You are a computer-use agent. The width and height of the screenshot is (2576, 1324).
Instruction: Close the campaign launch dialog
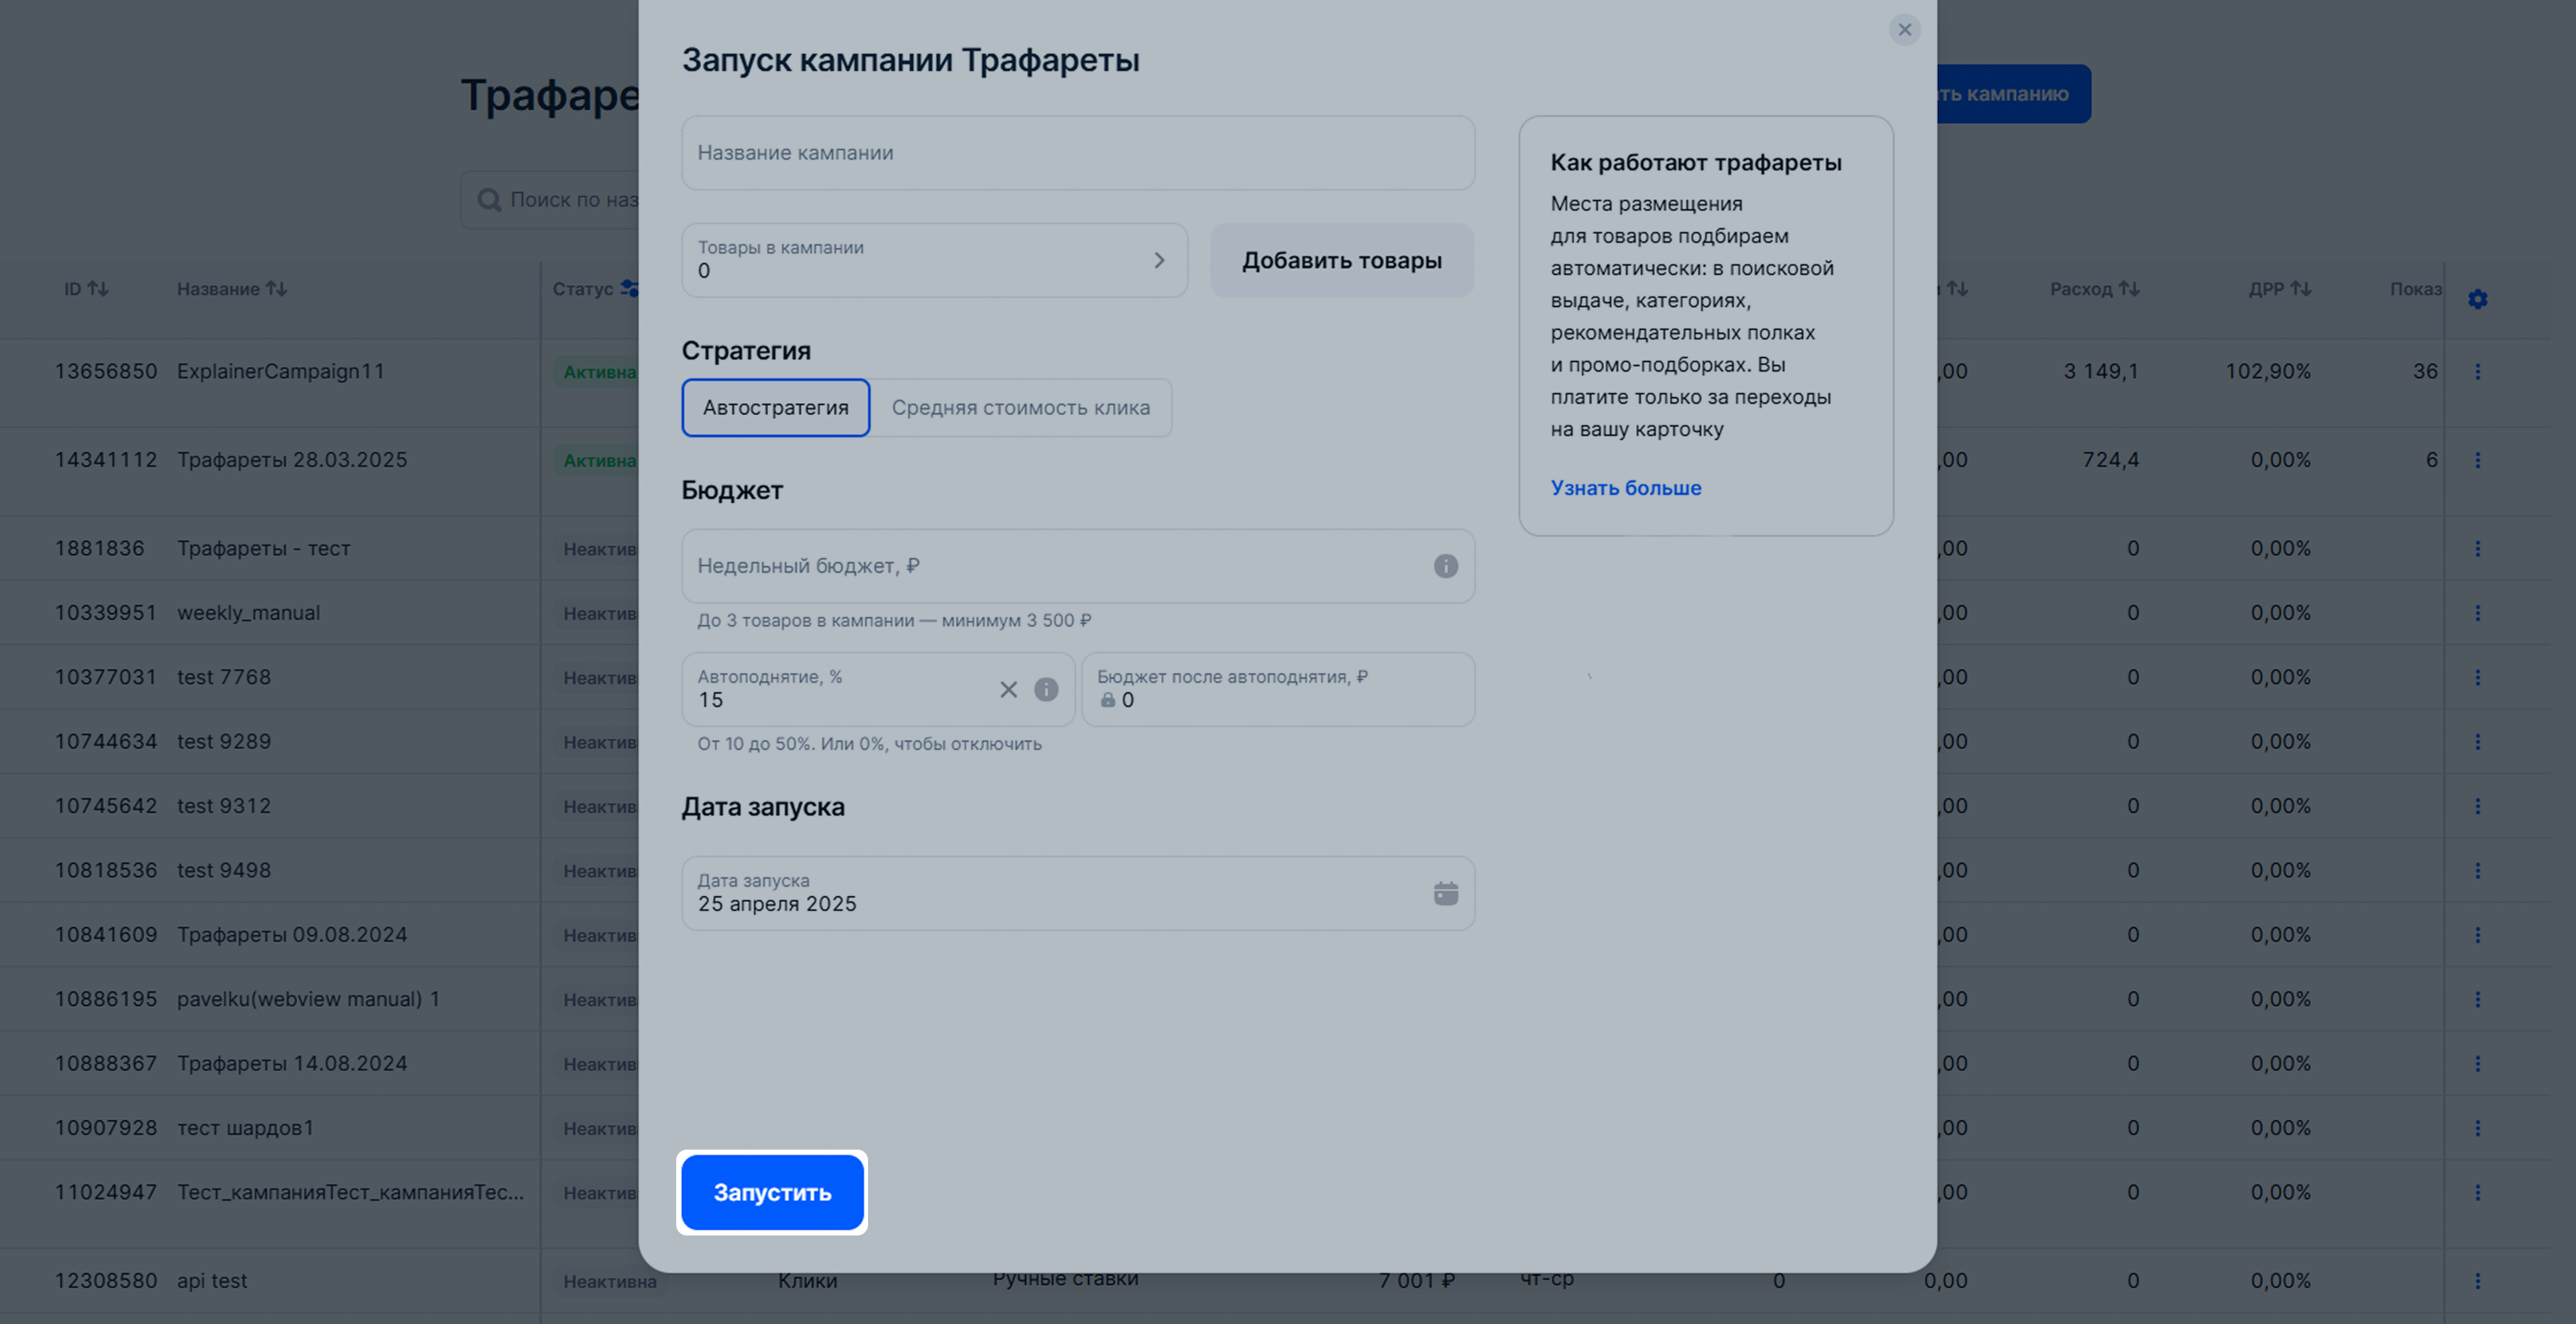coord(1904,30)
